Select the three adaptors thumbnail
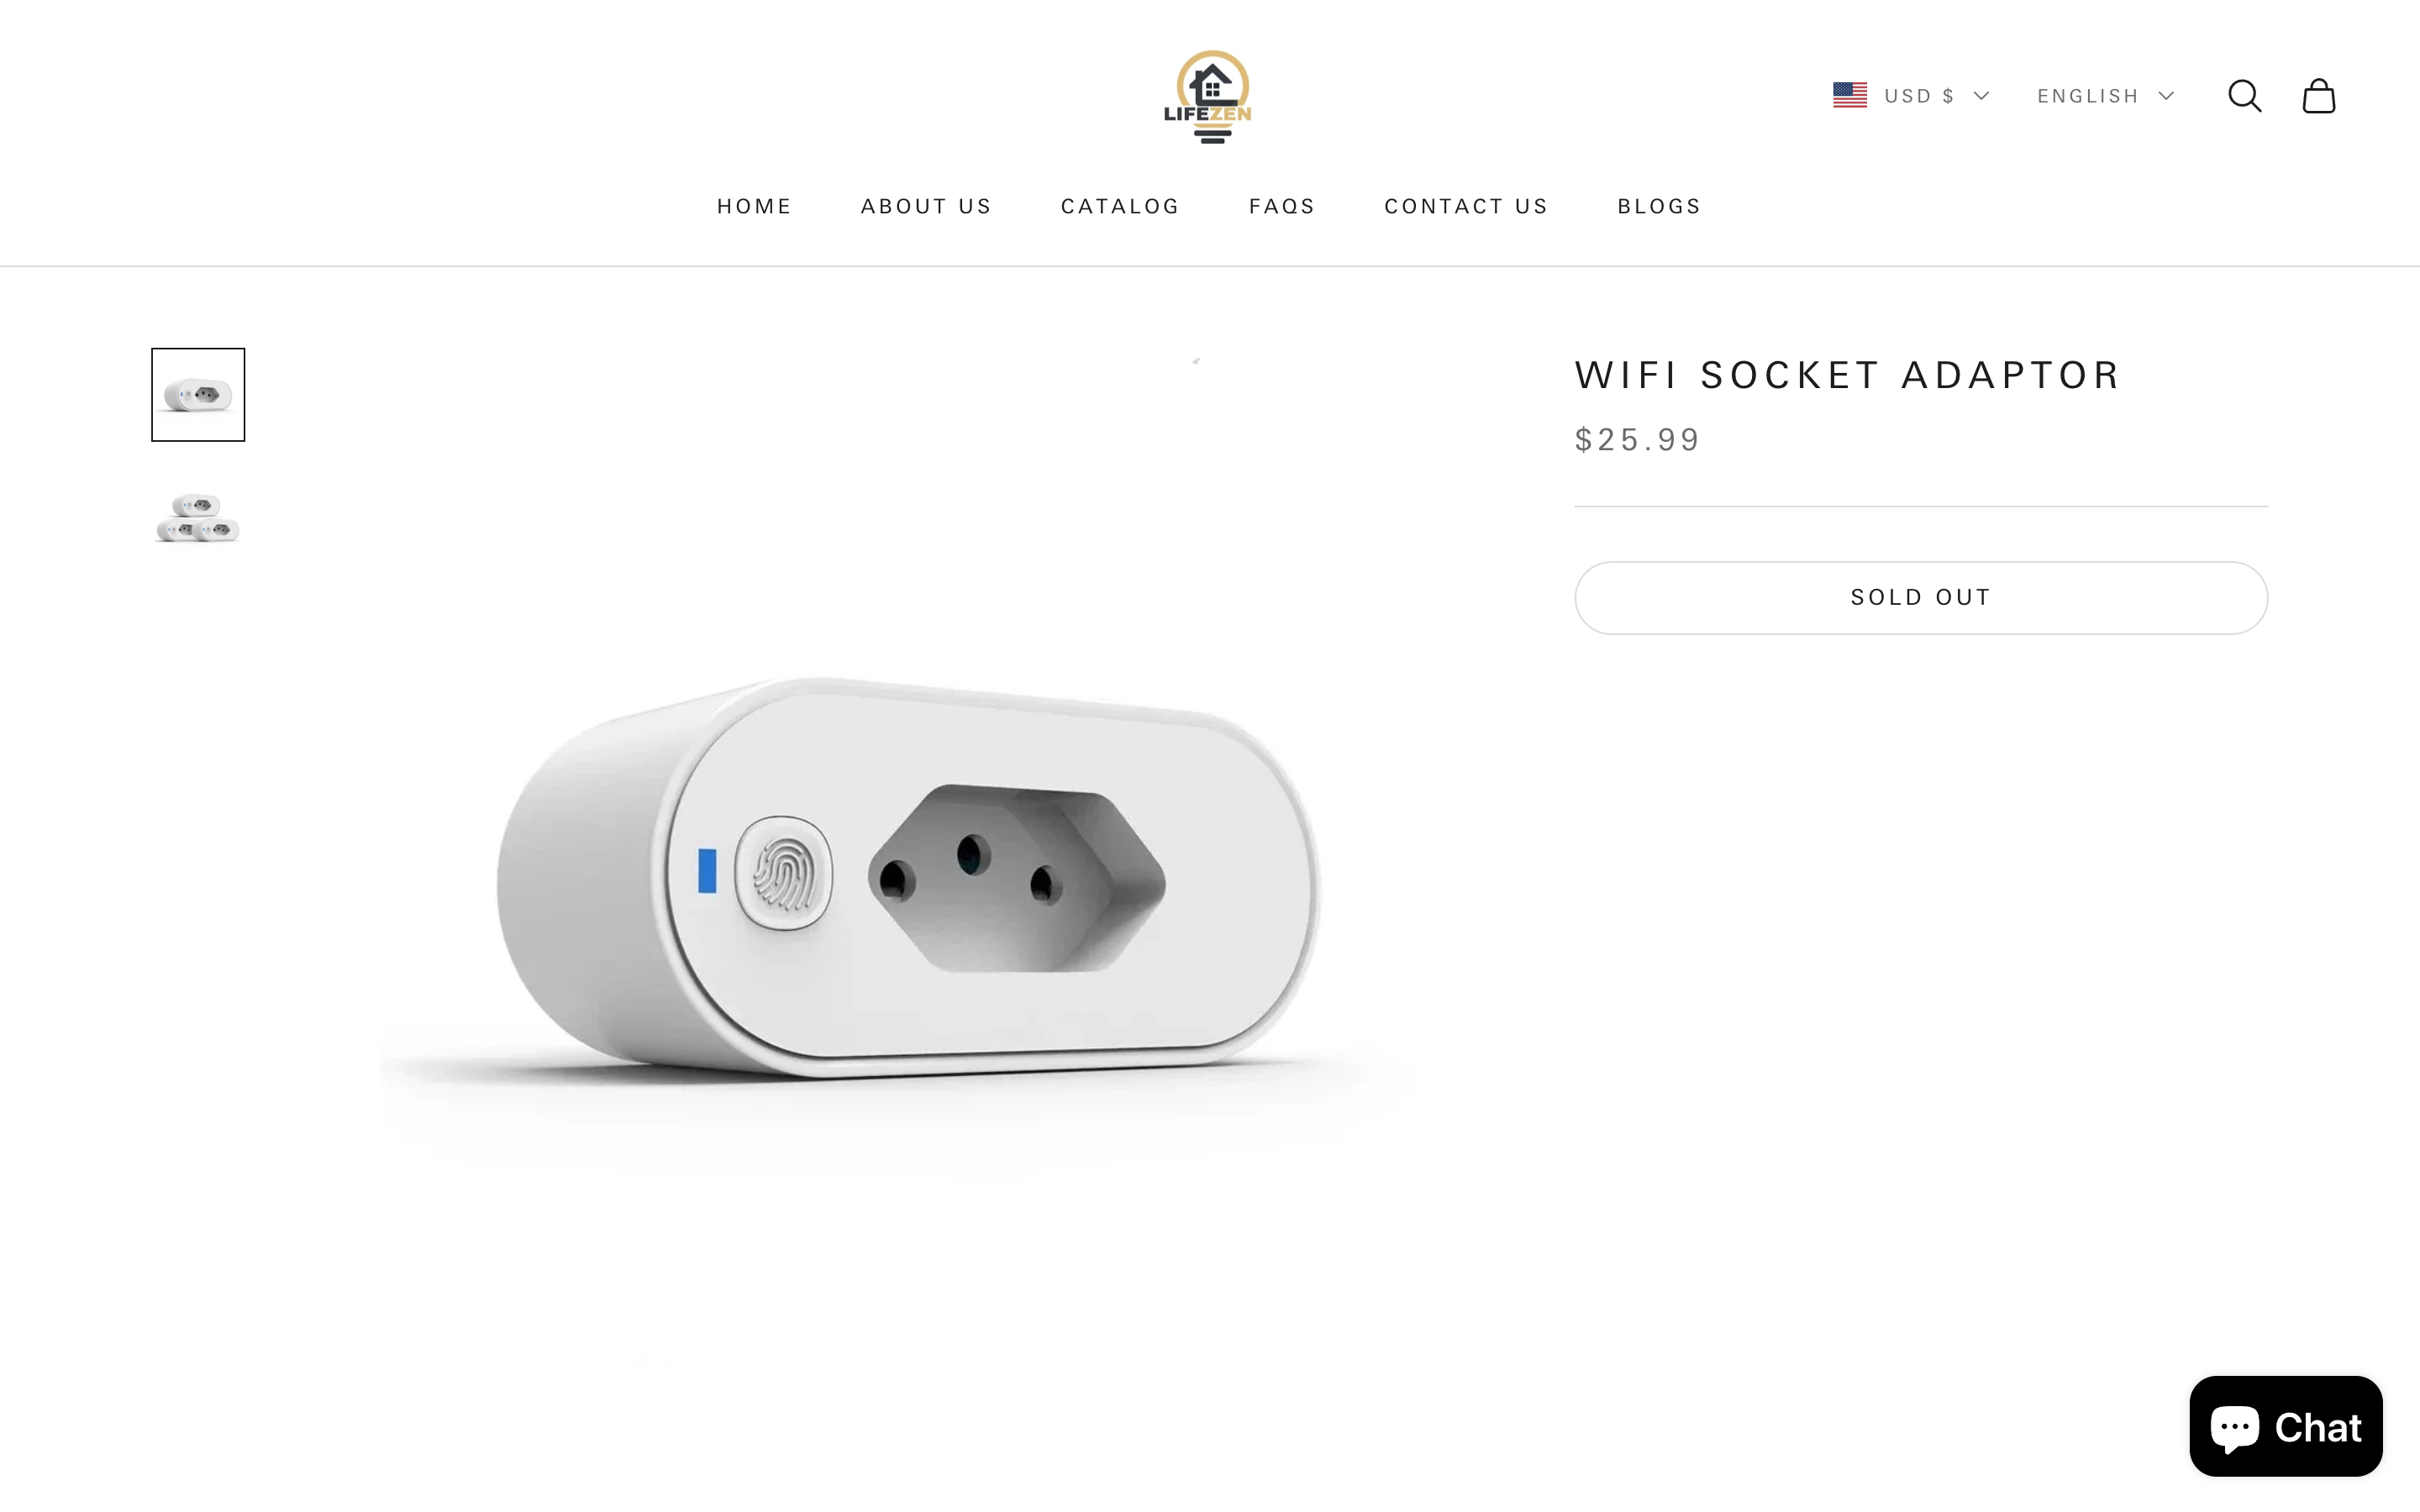The width and height of the screenshot is (2420, 1512). pos(198,517)
